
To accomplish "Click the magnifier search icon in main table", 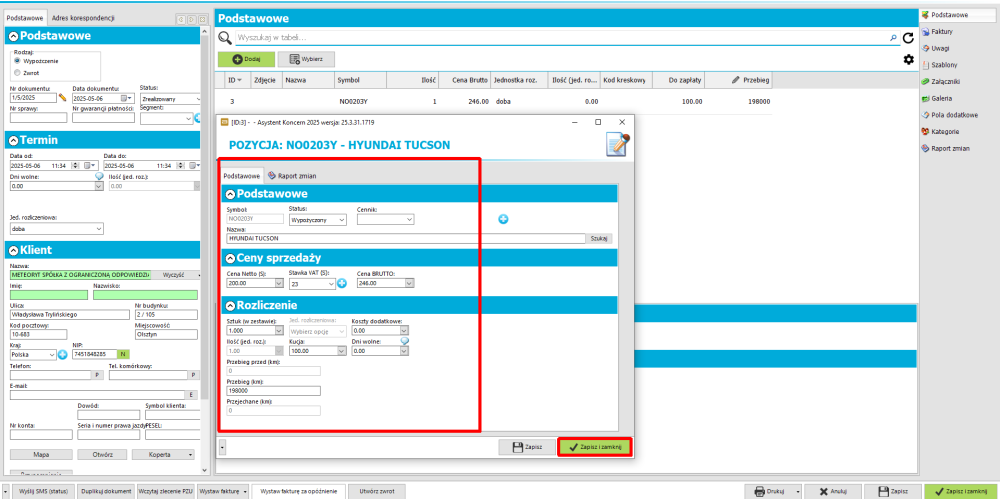I will coord(224,38).
